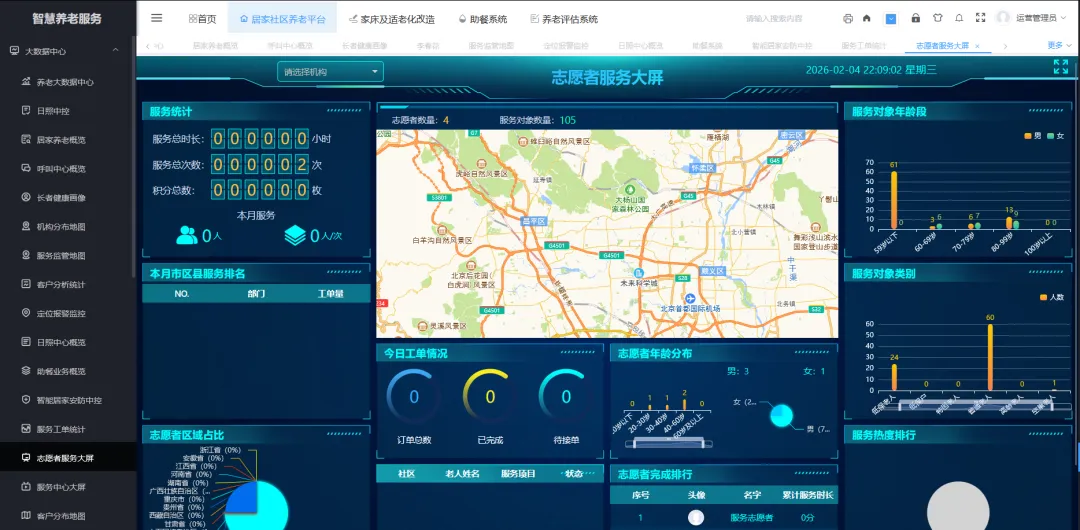
Task: Click the 已完成 circular gauge
Action: (x=490, y=396)
